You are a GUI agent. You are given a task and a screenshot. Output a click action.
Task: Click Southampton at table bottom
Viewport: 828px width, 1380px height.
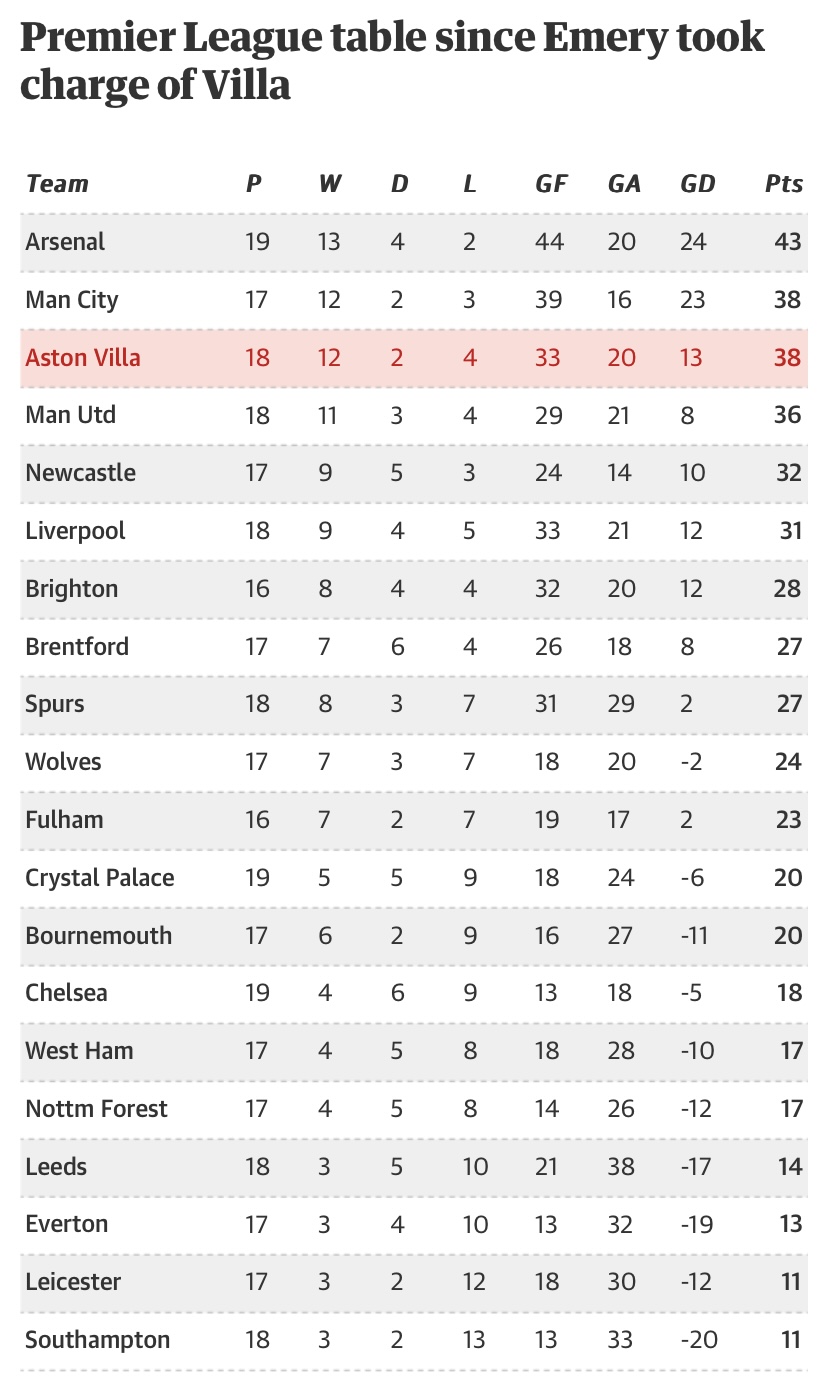coord(98,1340)
